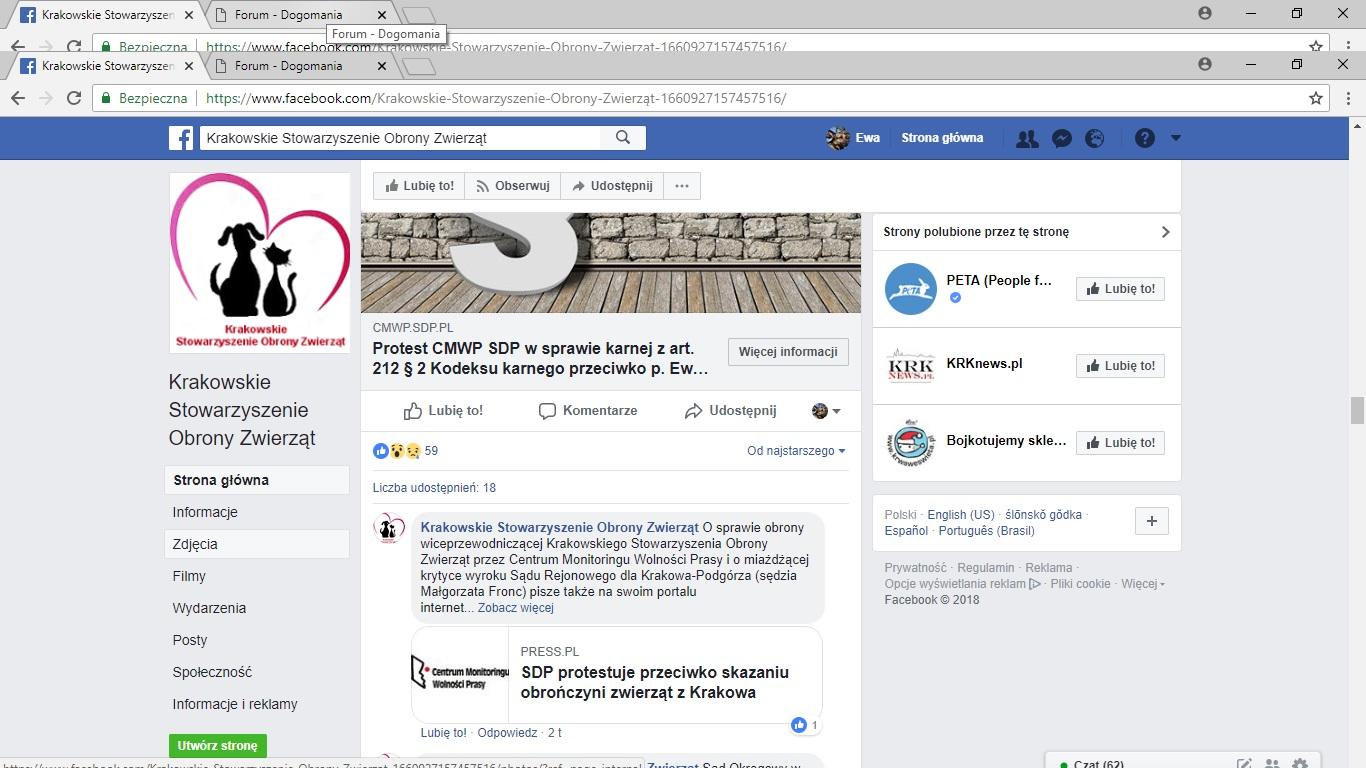Open Zdjęcia in the page sidebar
Image resolution: width=1366 pixels, height=768 pixels.
(195, 544)
